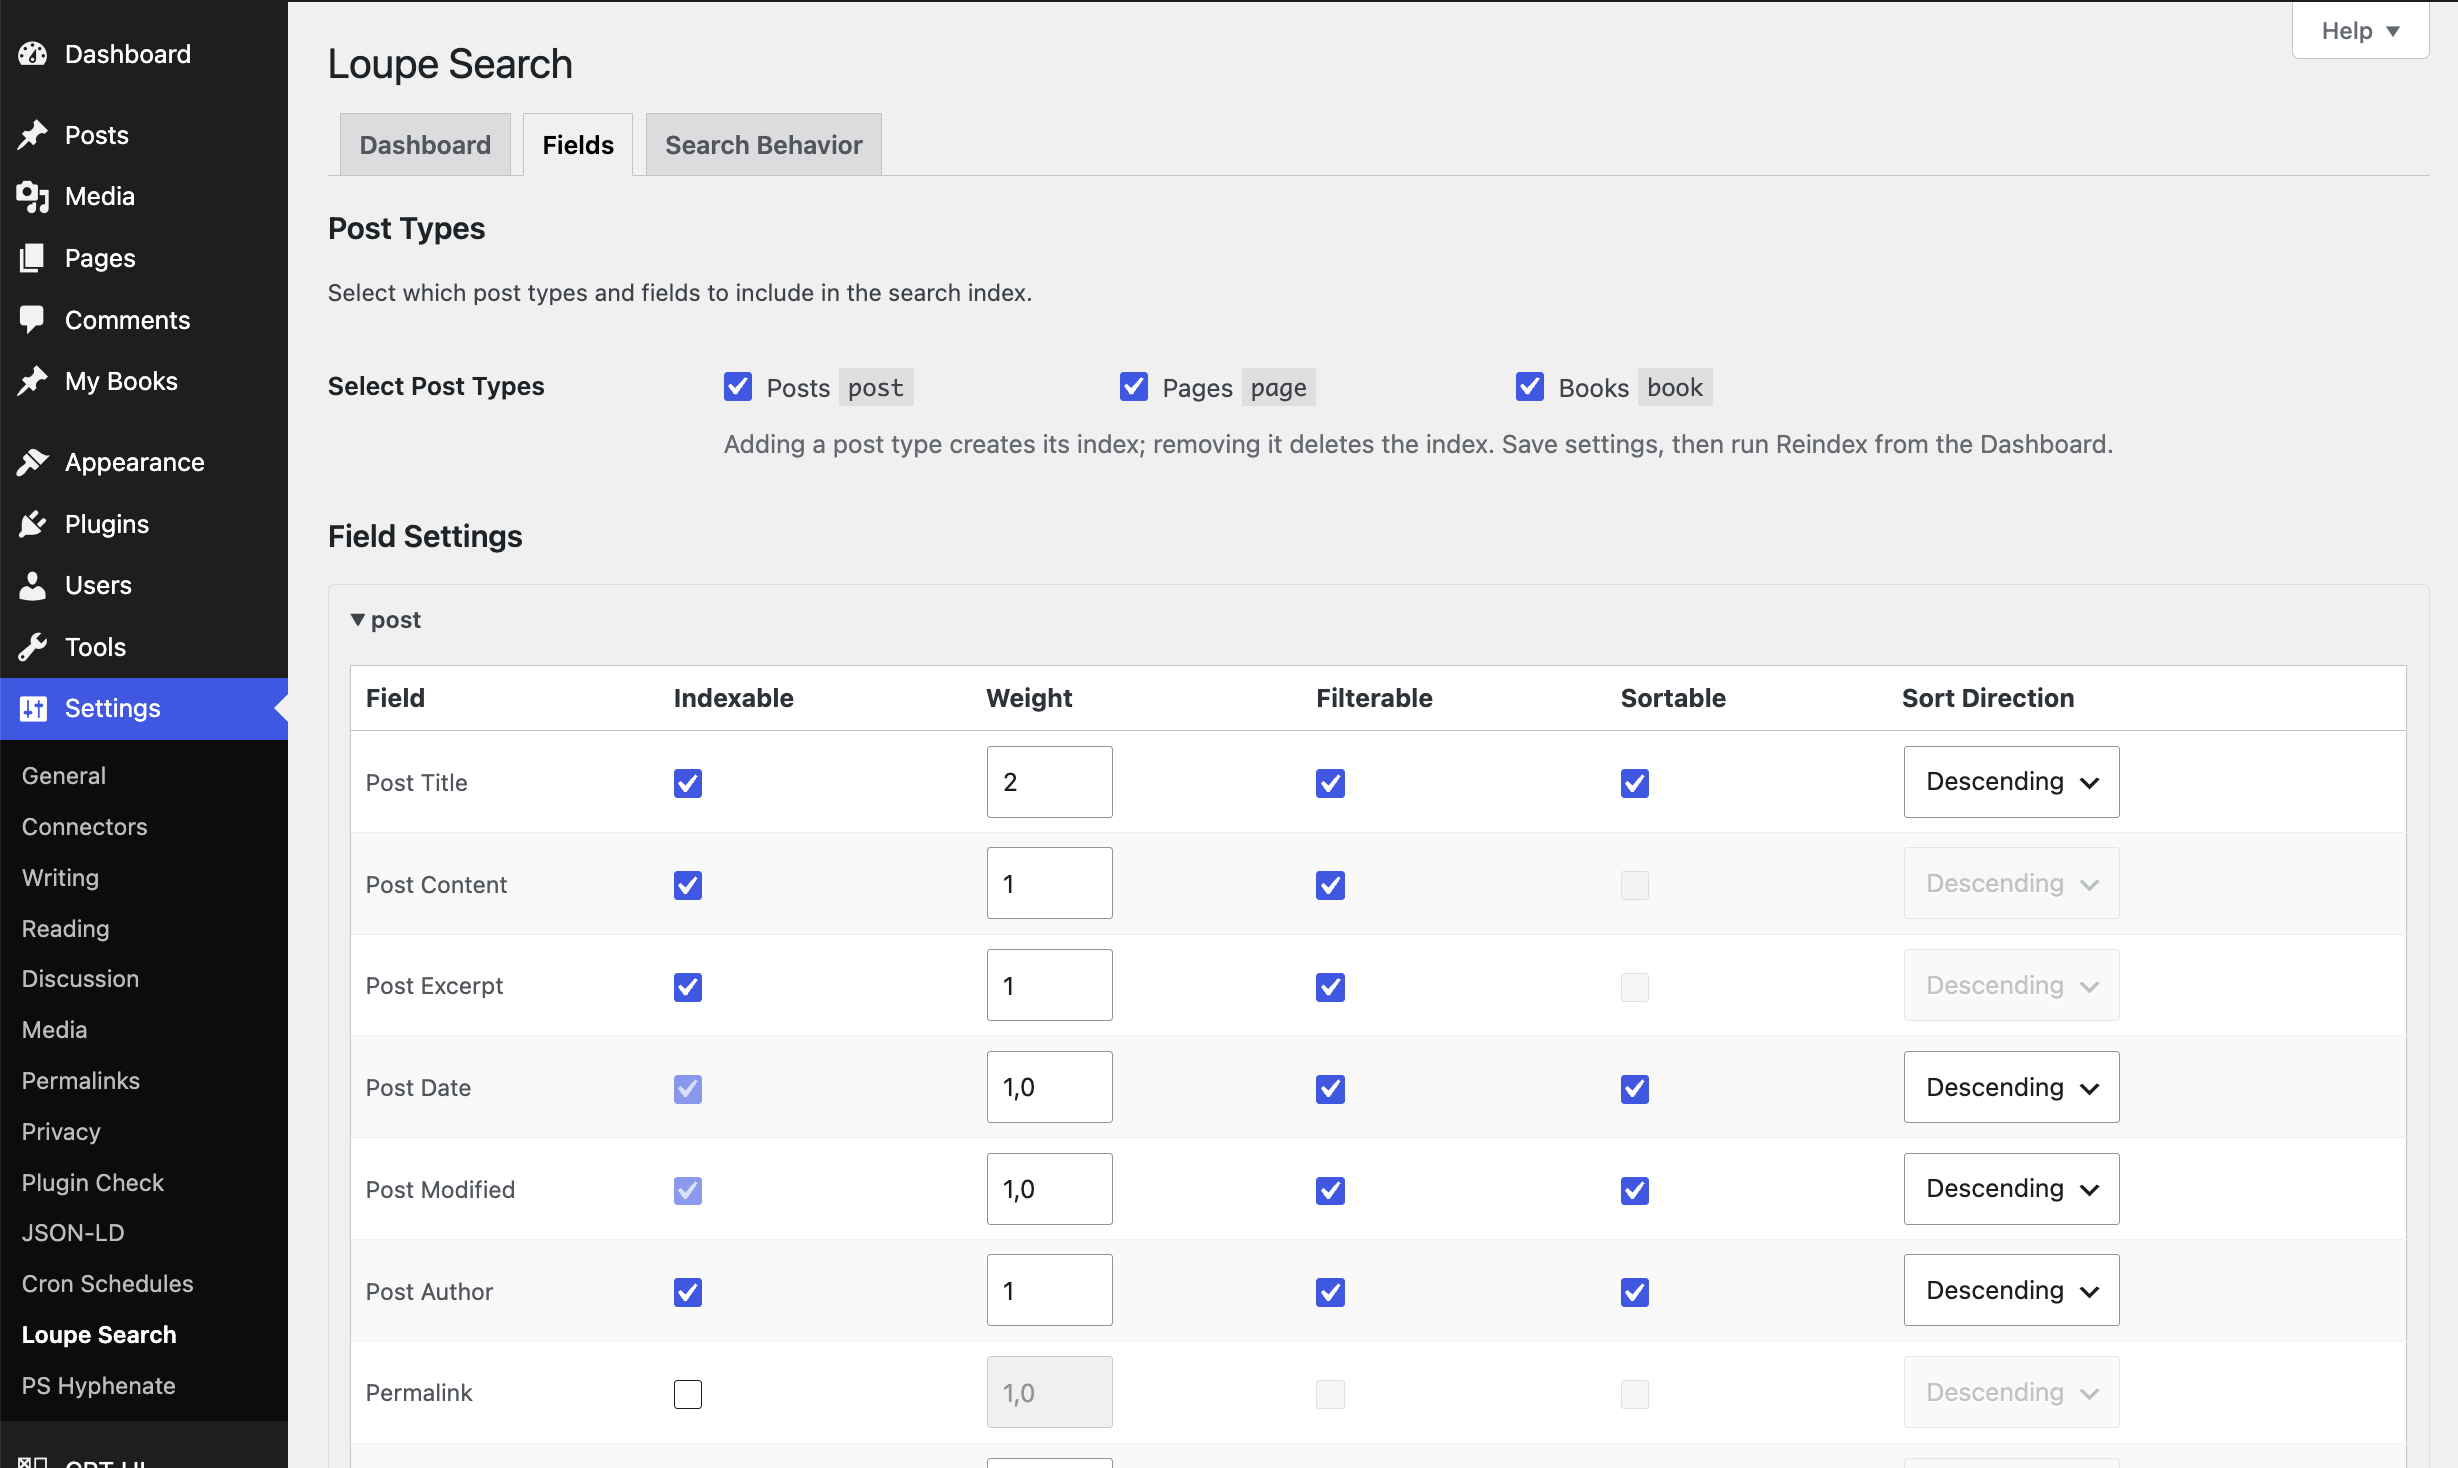Click the Weight field for Post Modified
The image size is (2458, 1468).
click(x=1049, y=1189)
